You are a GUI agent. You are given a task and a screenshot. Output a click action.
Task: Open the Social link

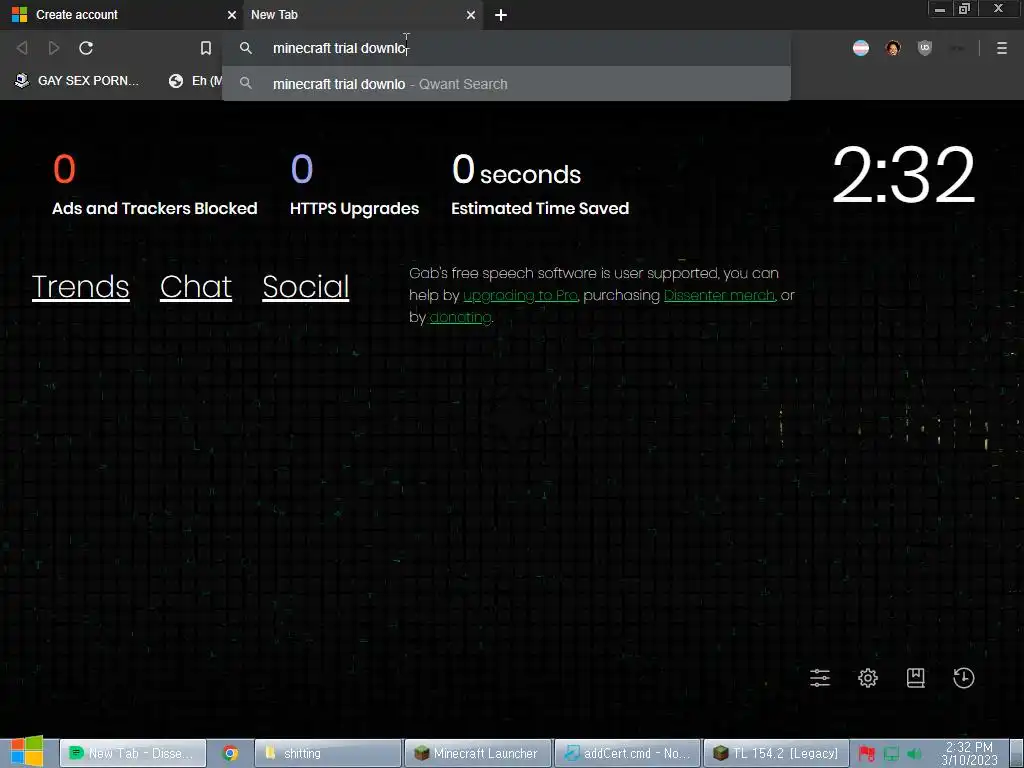coord(306,287)
